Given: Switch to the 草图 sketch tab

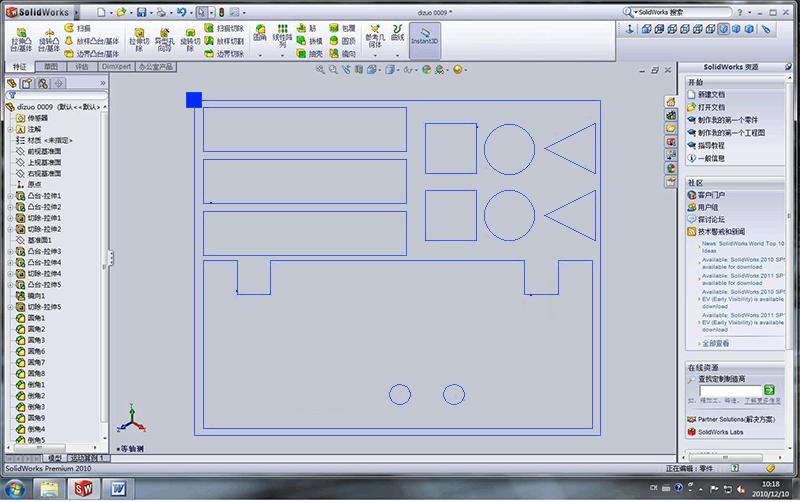Looking at the screenshot, I should 50,66.
